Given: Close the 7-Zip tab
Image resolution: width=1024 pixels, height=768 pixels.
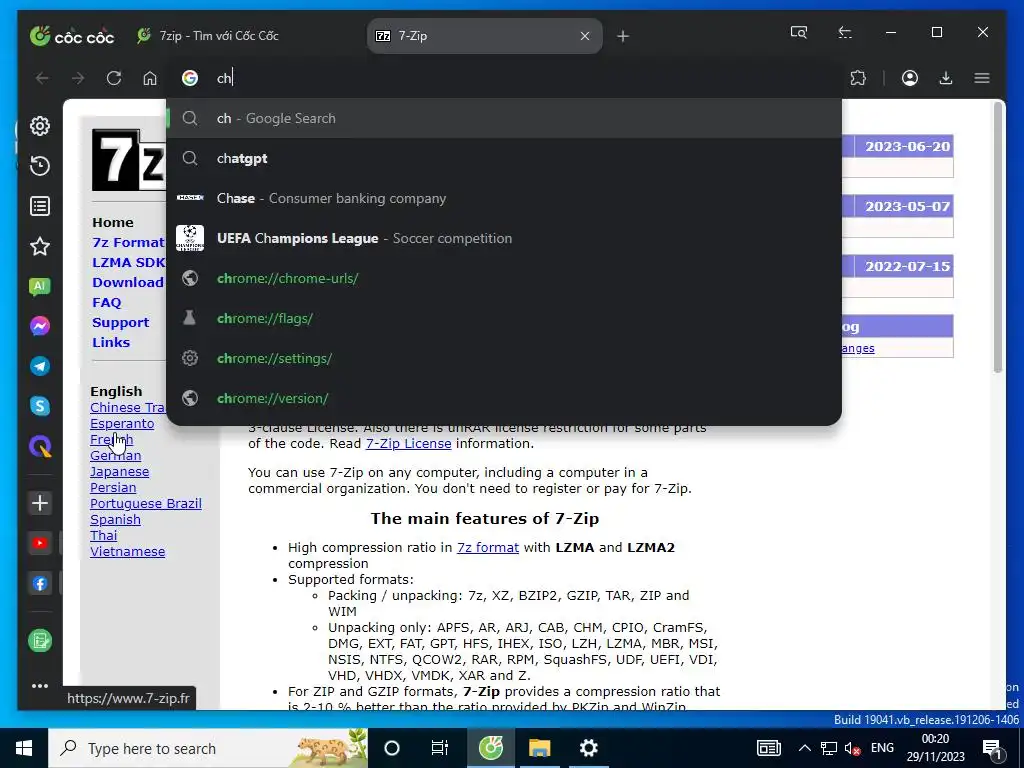Looking at the screenshot, I should tap(584, 37).
